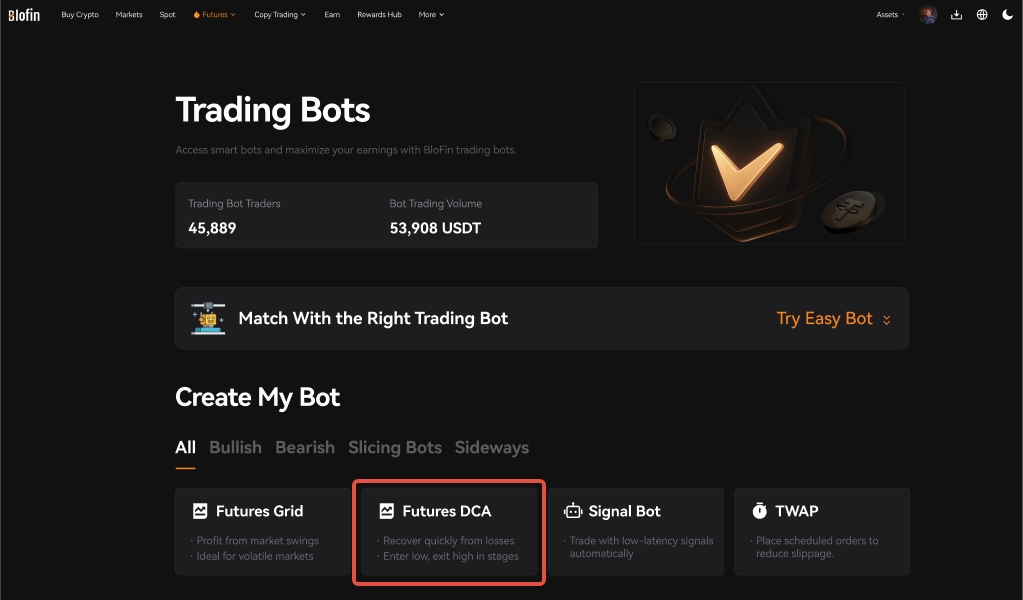The width and height of the screenshot is (1023, 600).
Task: Click the Blofin logo
Action: [24, 14]
